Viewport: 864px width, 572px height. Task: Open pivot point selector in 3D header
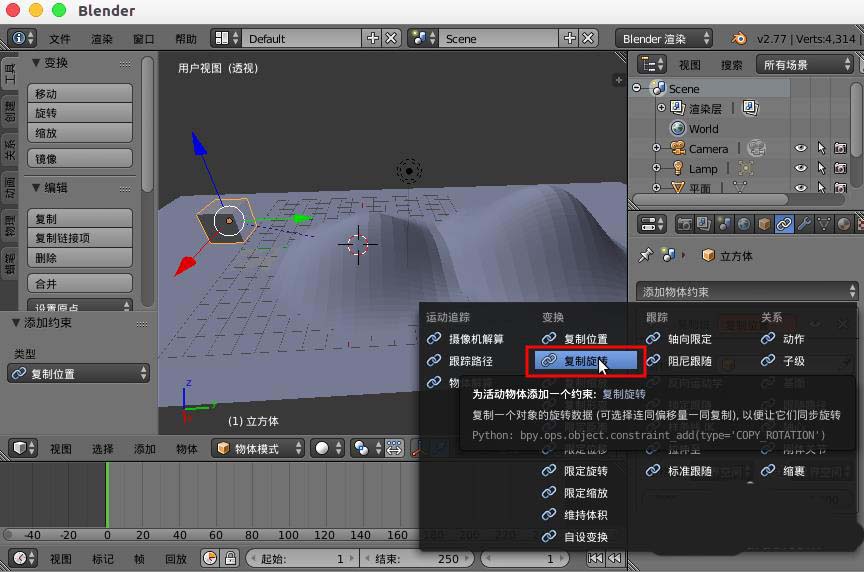366,448
